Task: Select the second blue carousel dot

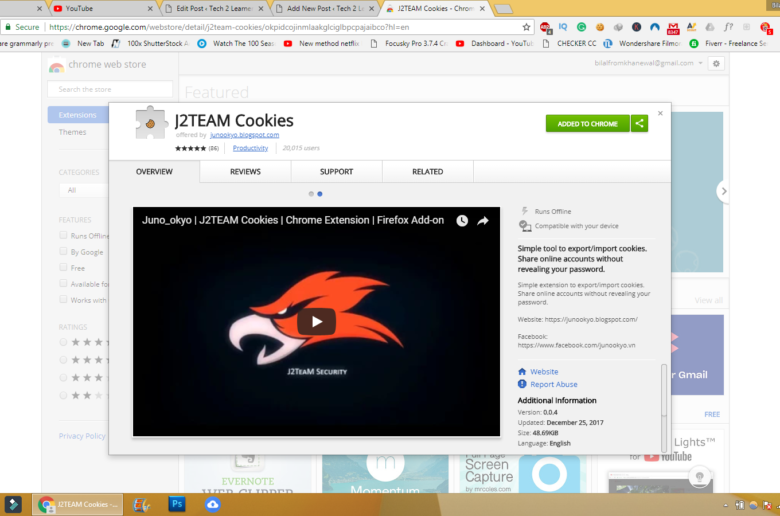Action: (320, 194)
